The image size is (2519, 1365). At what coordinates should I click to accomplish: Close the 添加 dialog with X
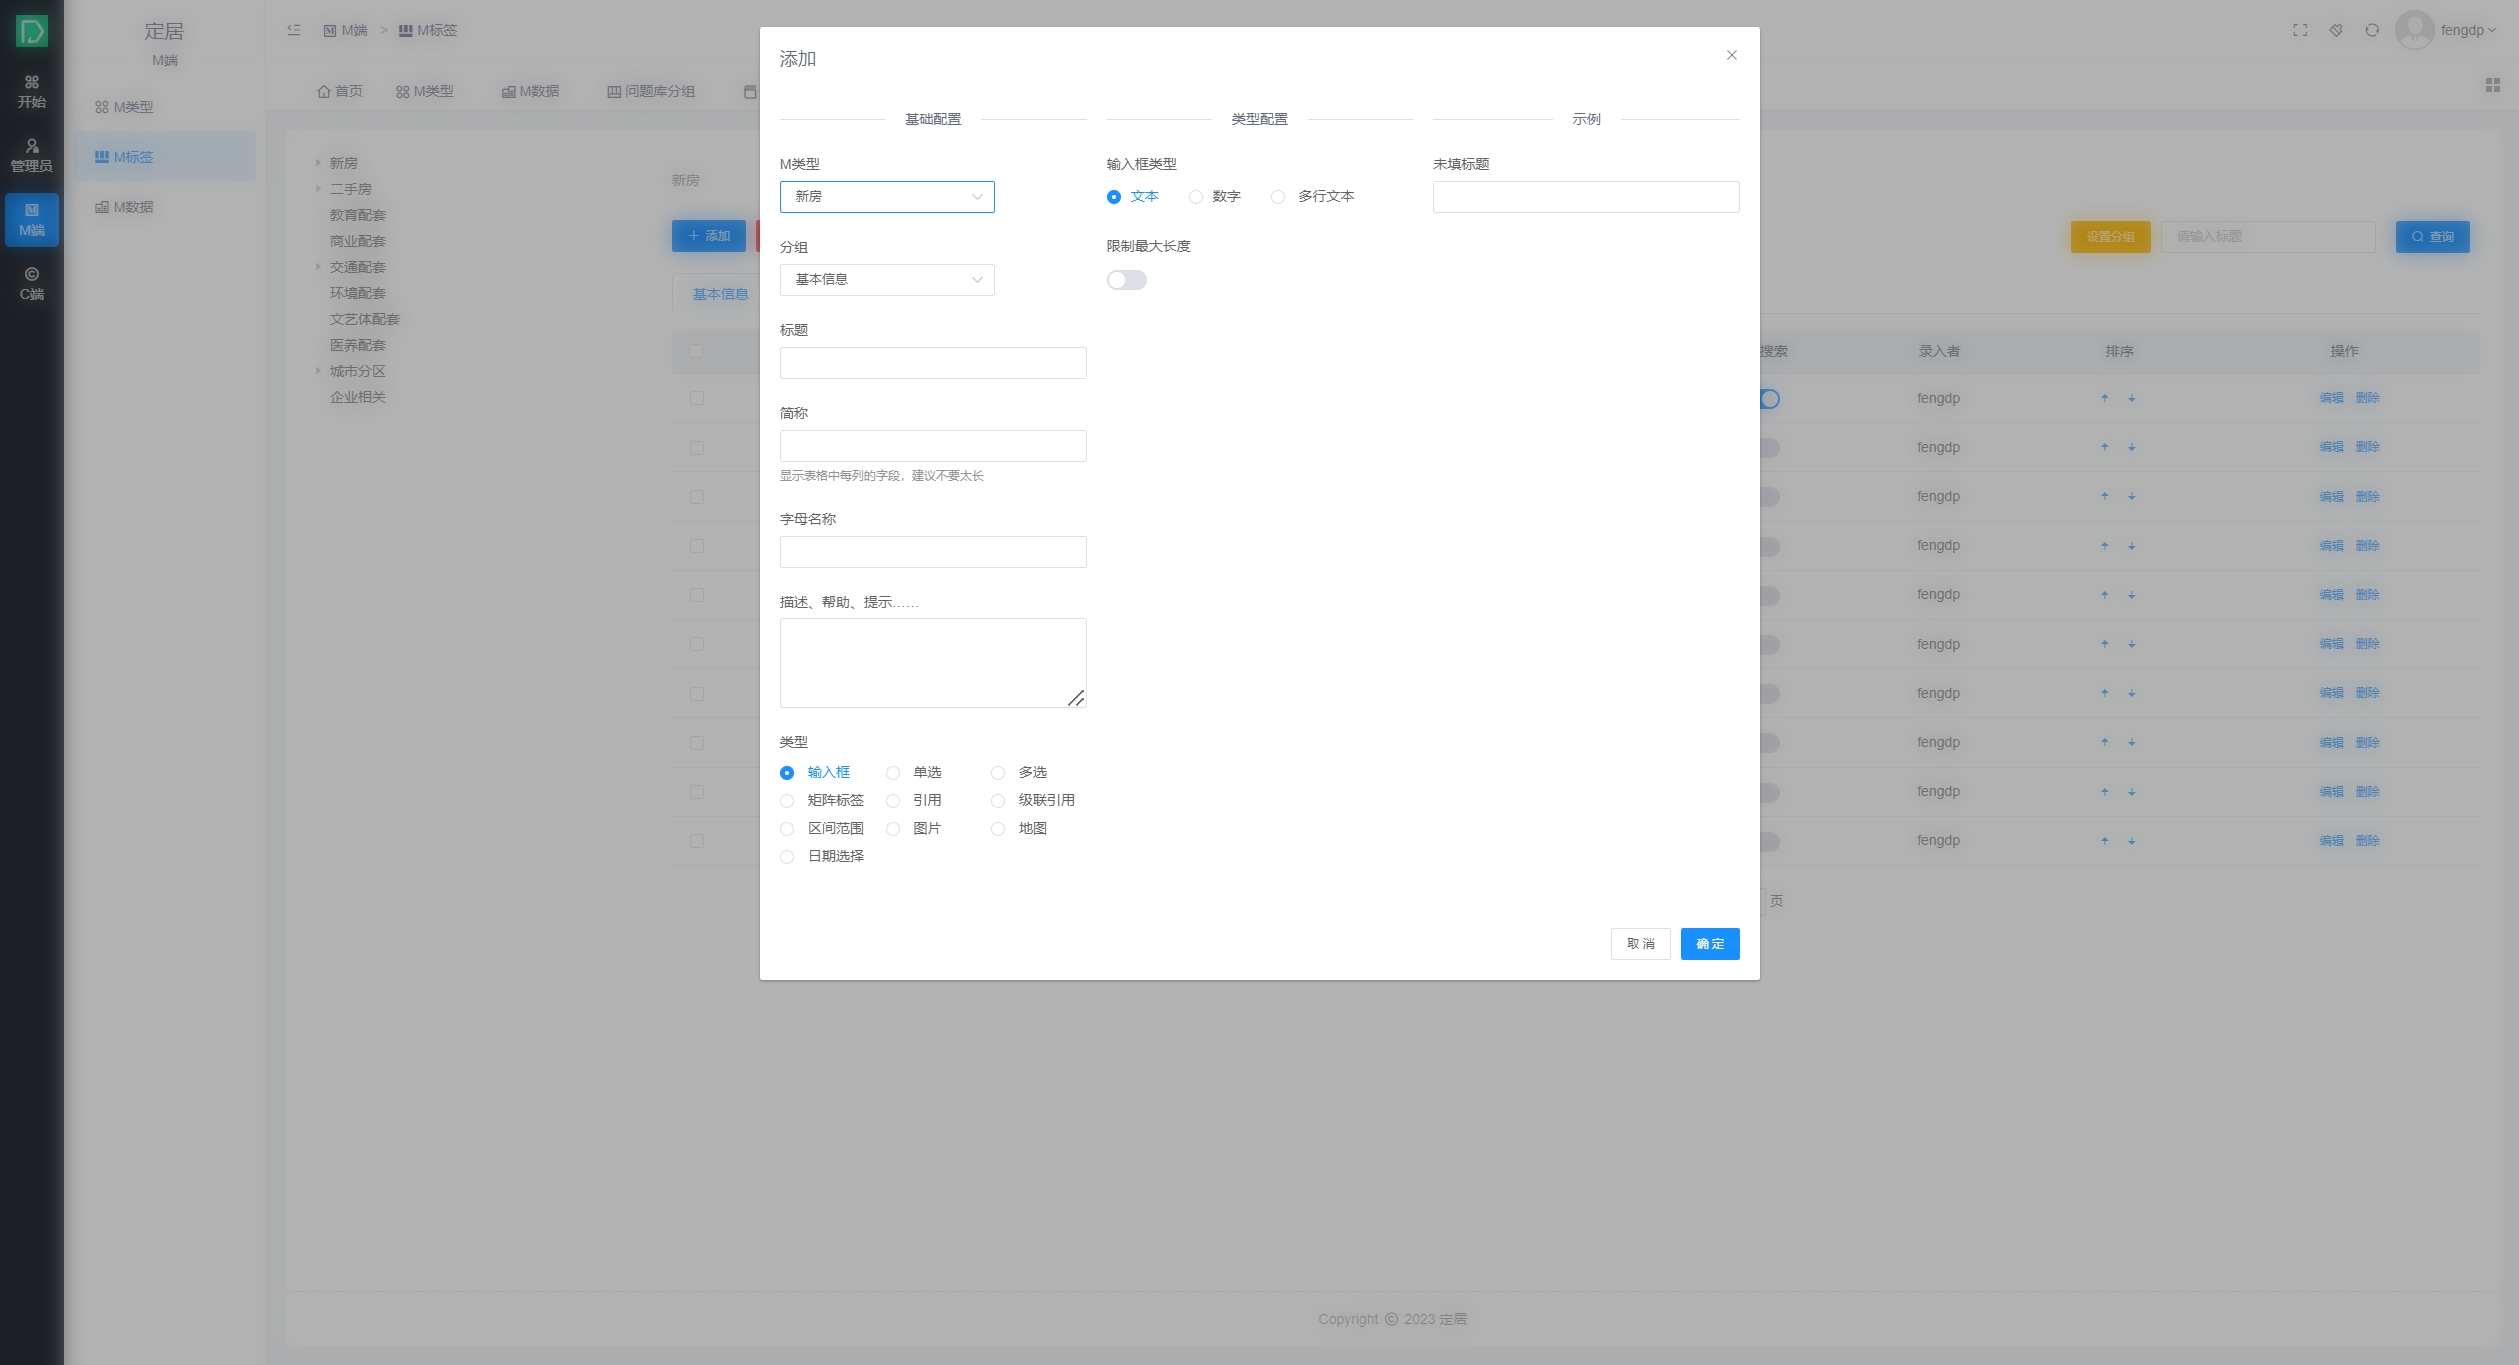(1732, 55)
